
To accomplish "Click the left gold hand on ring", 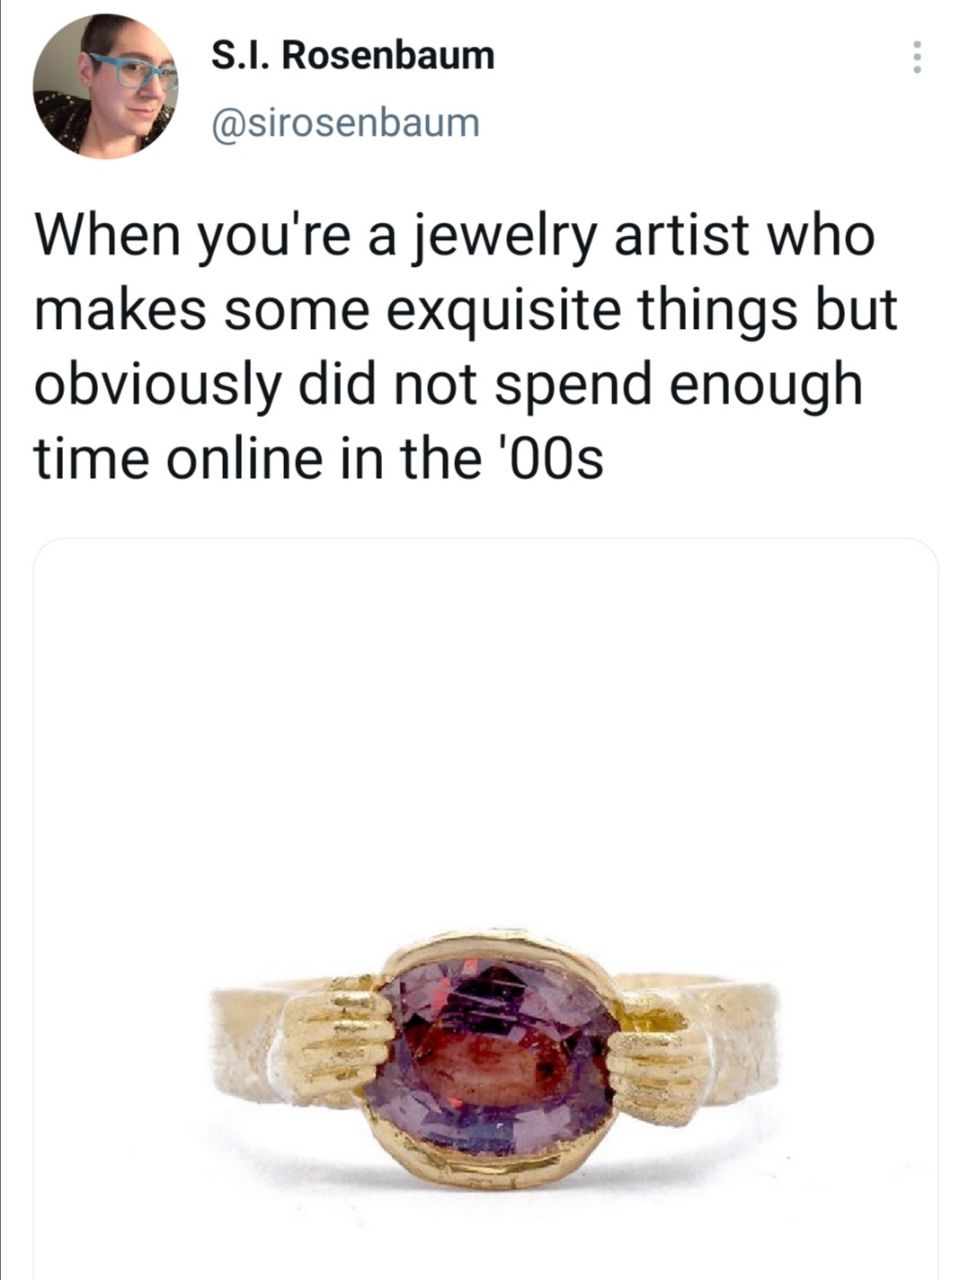I will [334, 1041].
